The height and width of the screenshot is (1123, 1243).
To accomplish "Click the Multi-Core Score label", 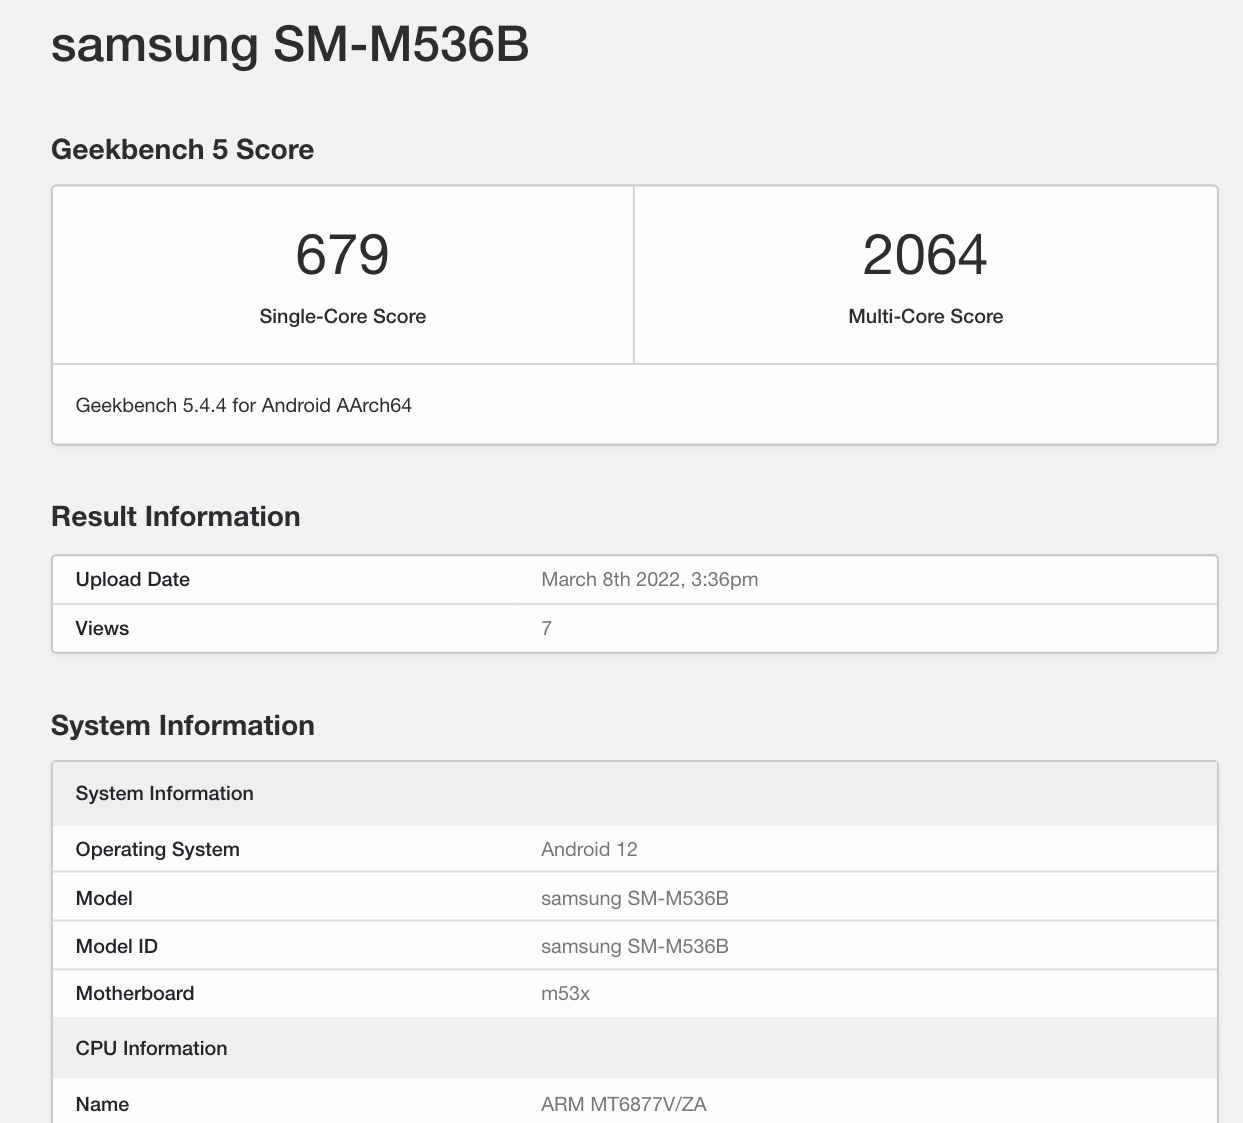I will tap(925, 317).
